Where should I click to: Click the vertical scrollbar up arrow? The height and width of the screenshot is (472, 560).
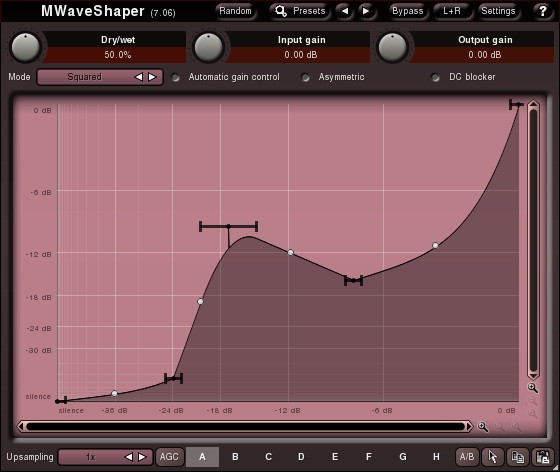pyautogui.click(x=533, y=104)
